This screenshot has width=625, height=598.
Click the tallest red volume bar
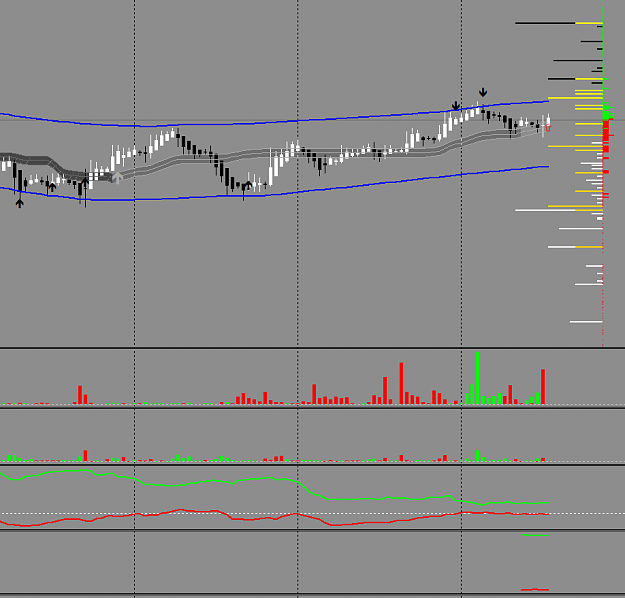pyautogui.click(x=401, y=383)
